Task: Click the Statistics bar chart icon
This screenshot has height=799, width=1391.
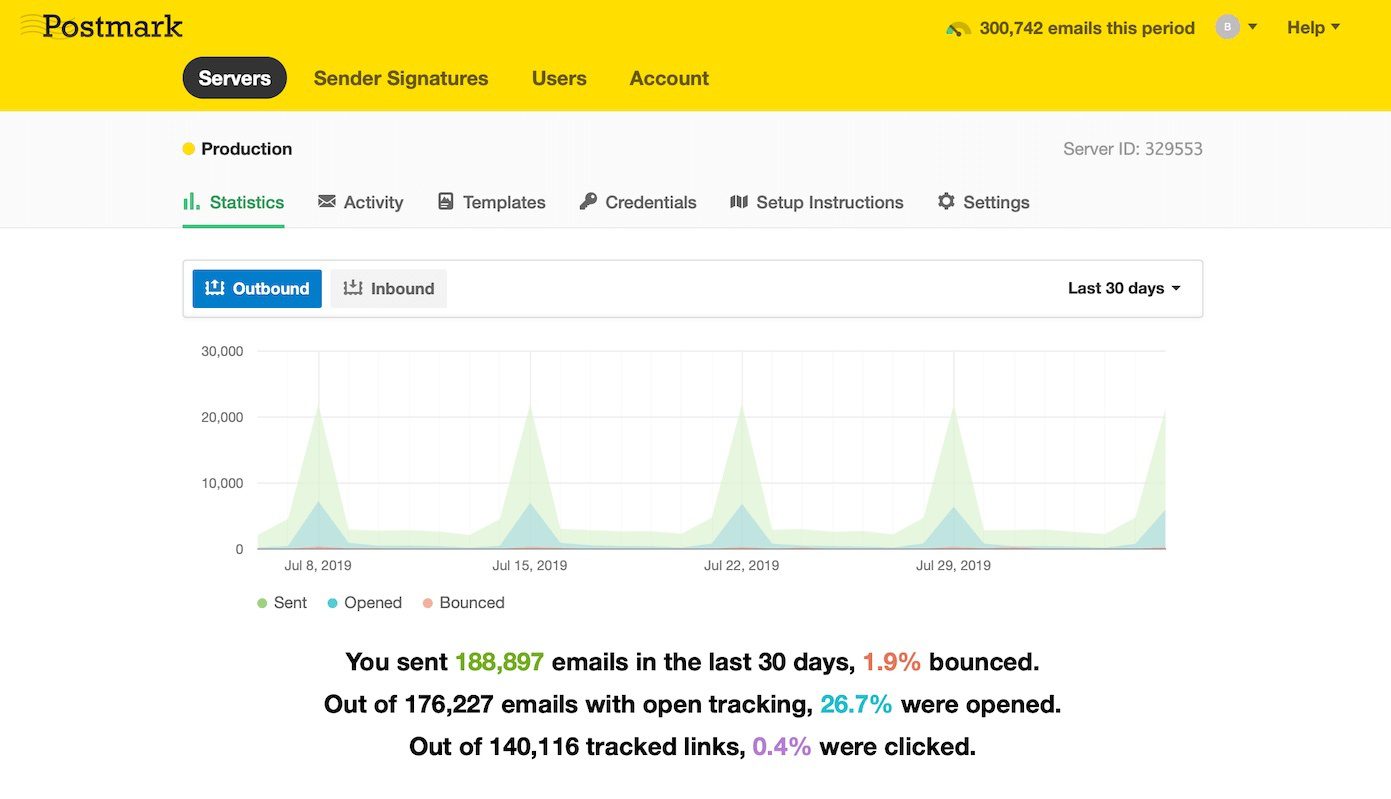Action: tap(191, 202)
